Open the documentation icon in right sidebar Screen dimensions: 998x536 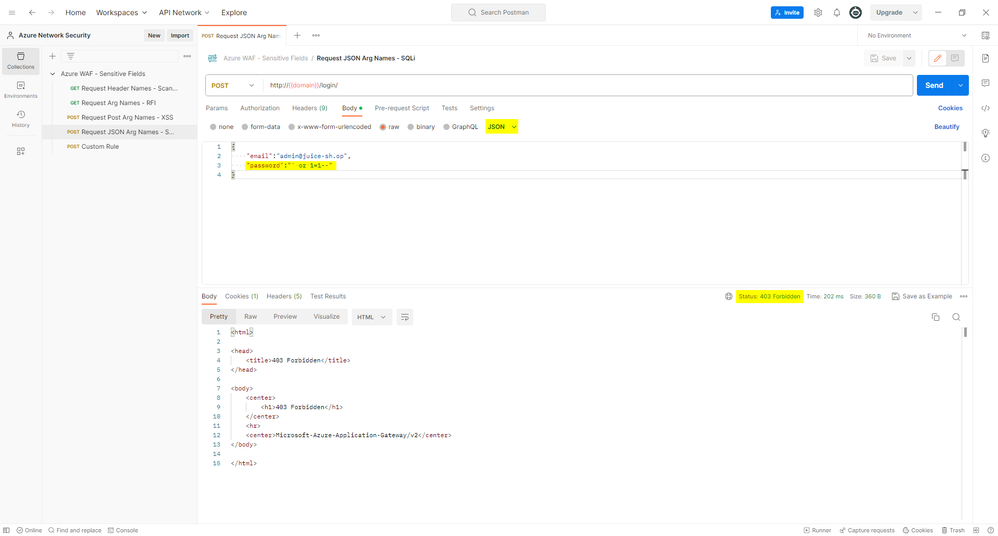(985, 59)
